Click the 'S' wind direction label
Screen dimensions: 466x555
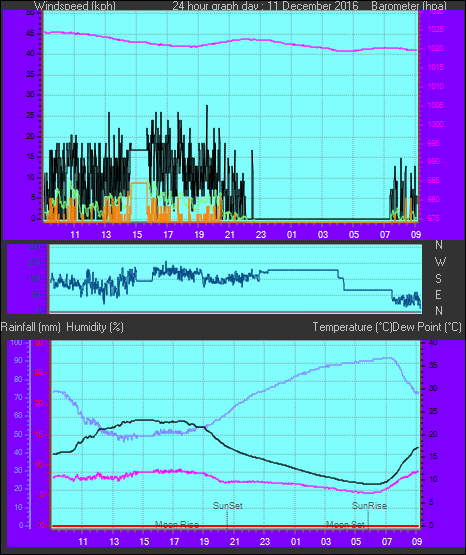pyautogui.click(x=438, y=279)
